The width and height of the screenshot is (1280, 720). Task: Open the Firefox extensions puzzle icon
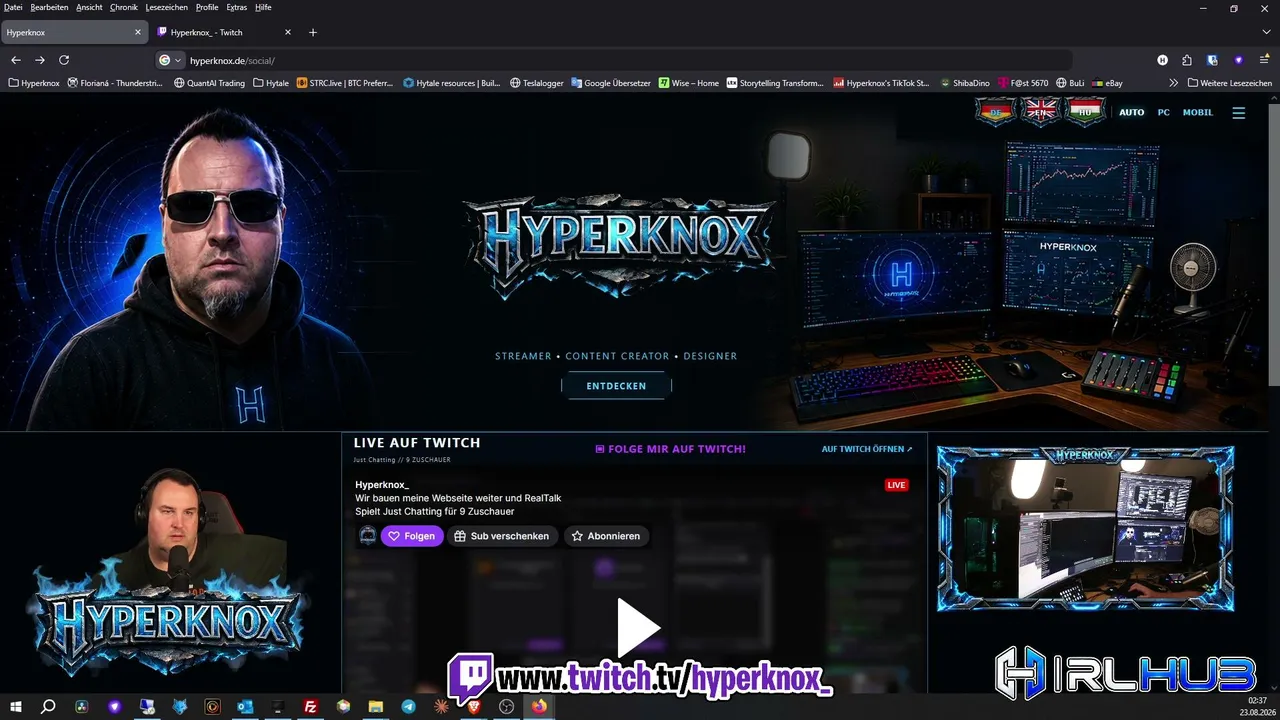coord(1187,60)
